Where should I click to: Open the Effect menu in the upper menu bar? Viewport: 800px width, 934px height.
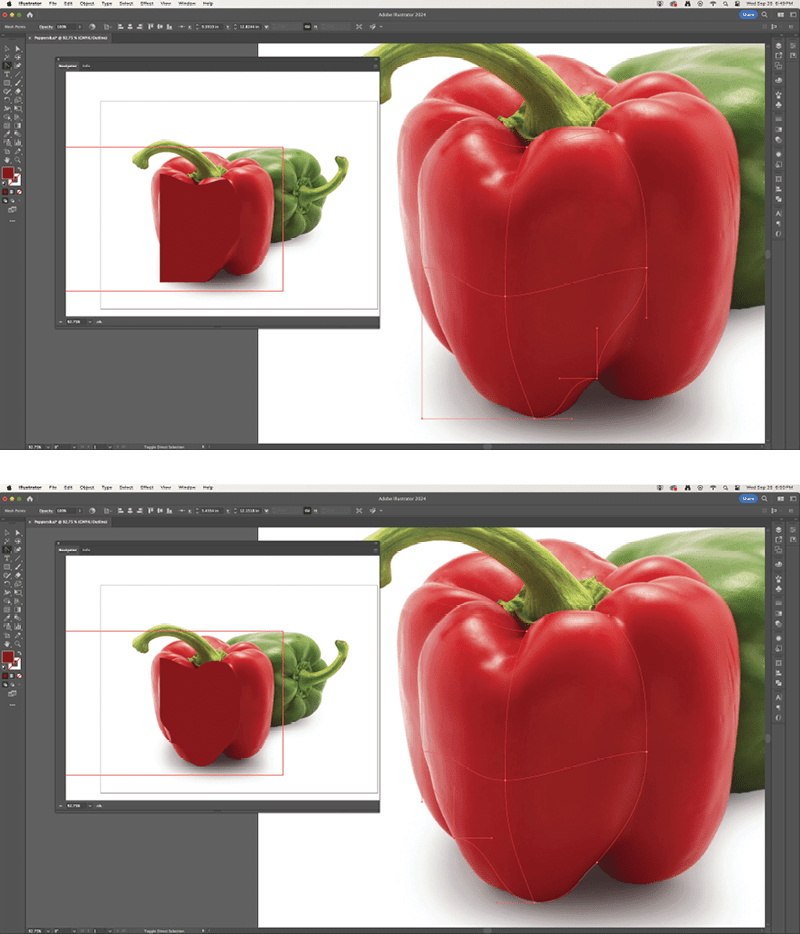(x=147, y=4)
